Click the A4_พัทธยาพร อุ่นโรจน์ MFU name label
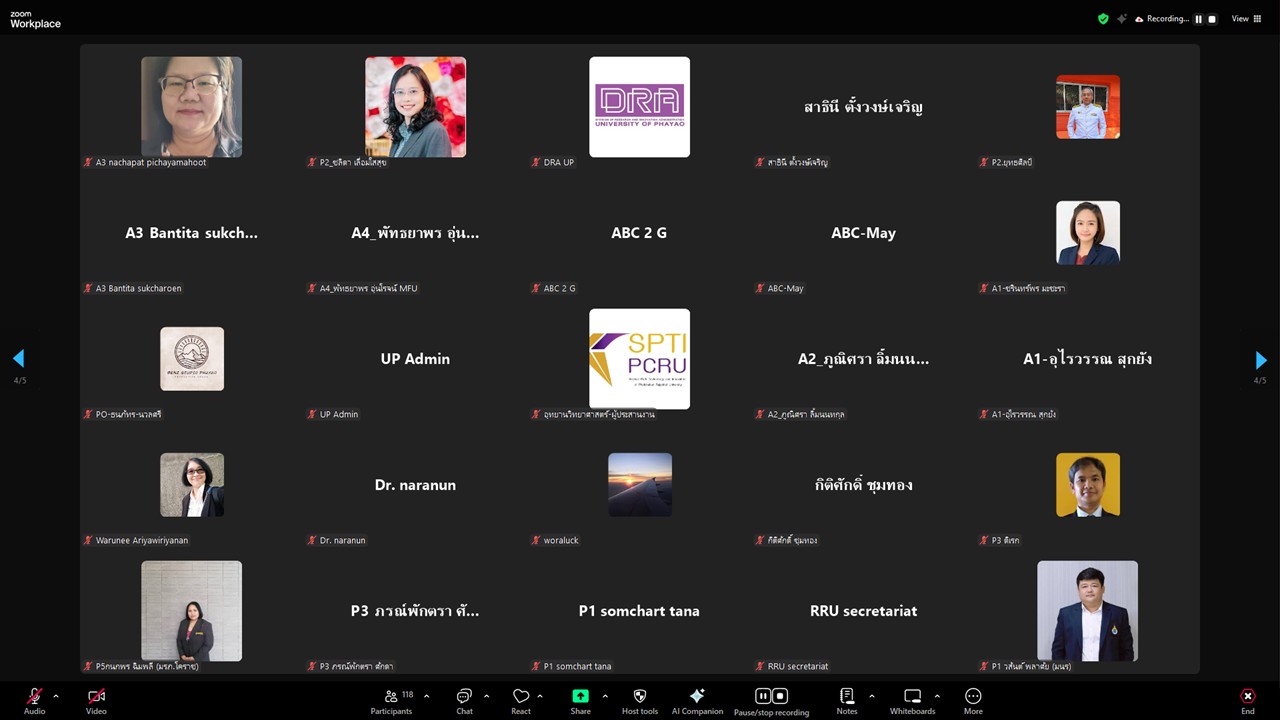 368,288
